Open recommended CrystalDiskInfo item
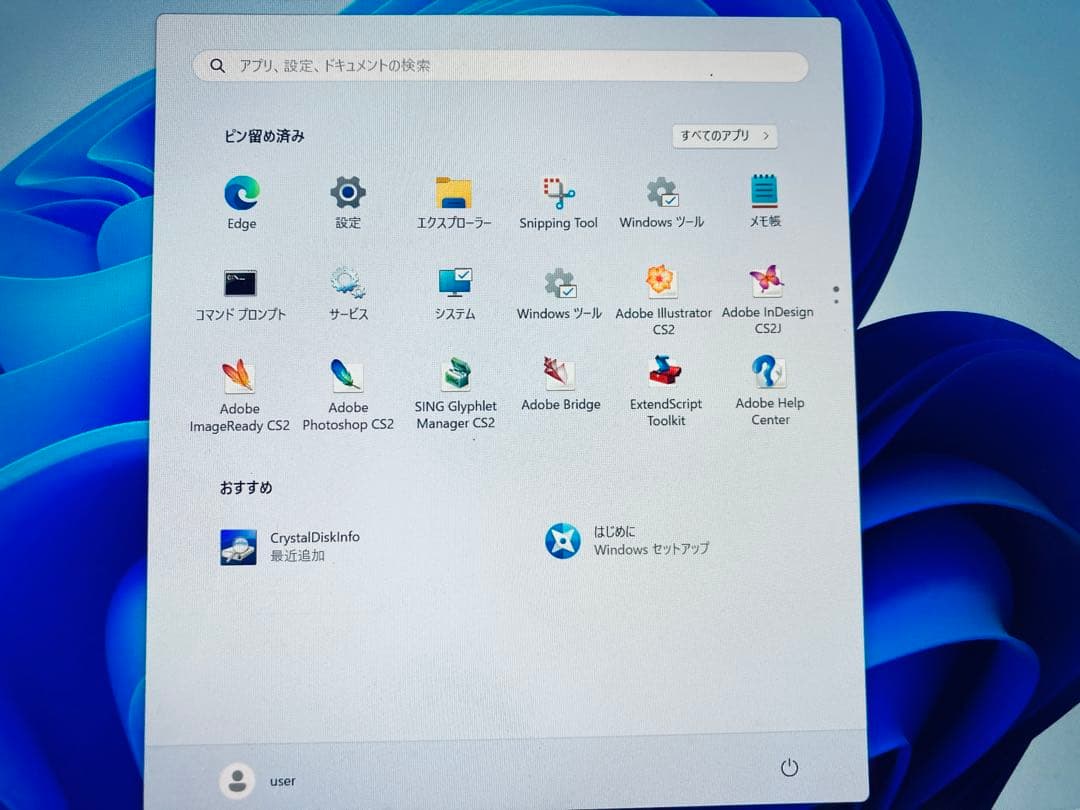Screen dimensions: 1080x810 [x=290, y=546]
